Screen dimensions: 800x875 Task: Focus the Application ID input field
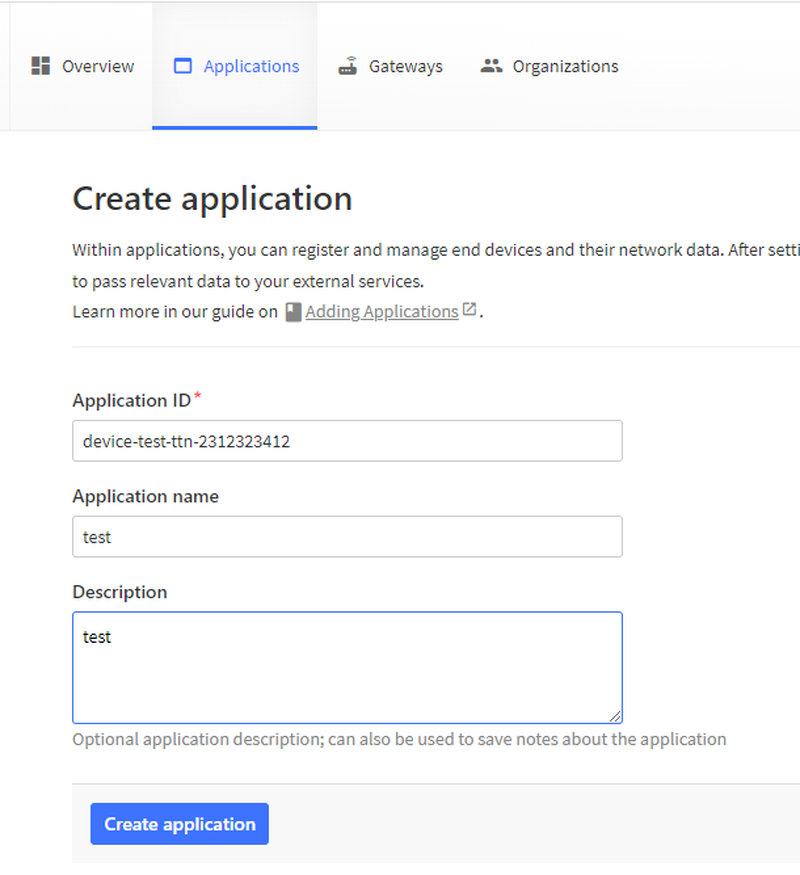347,441
